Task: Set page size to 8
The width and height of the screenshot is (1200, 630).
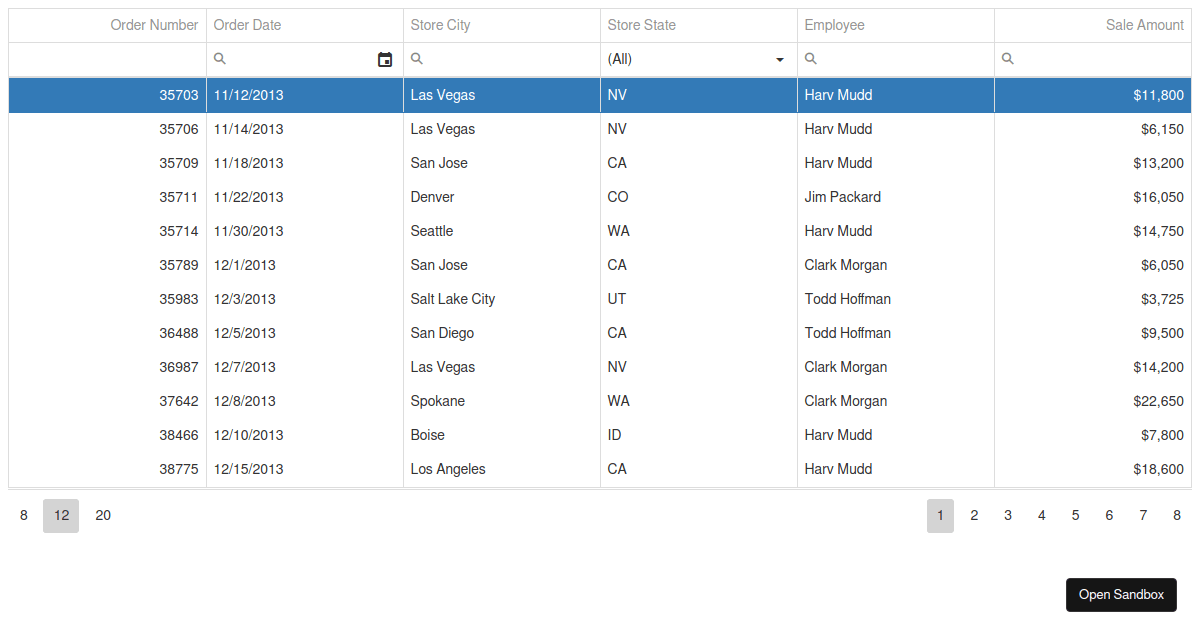Action: [x=23, y=515]
